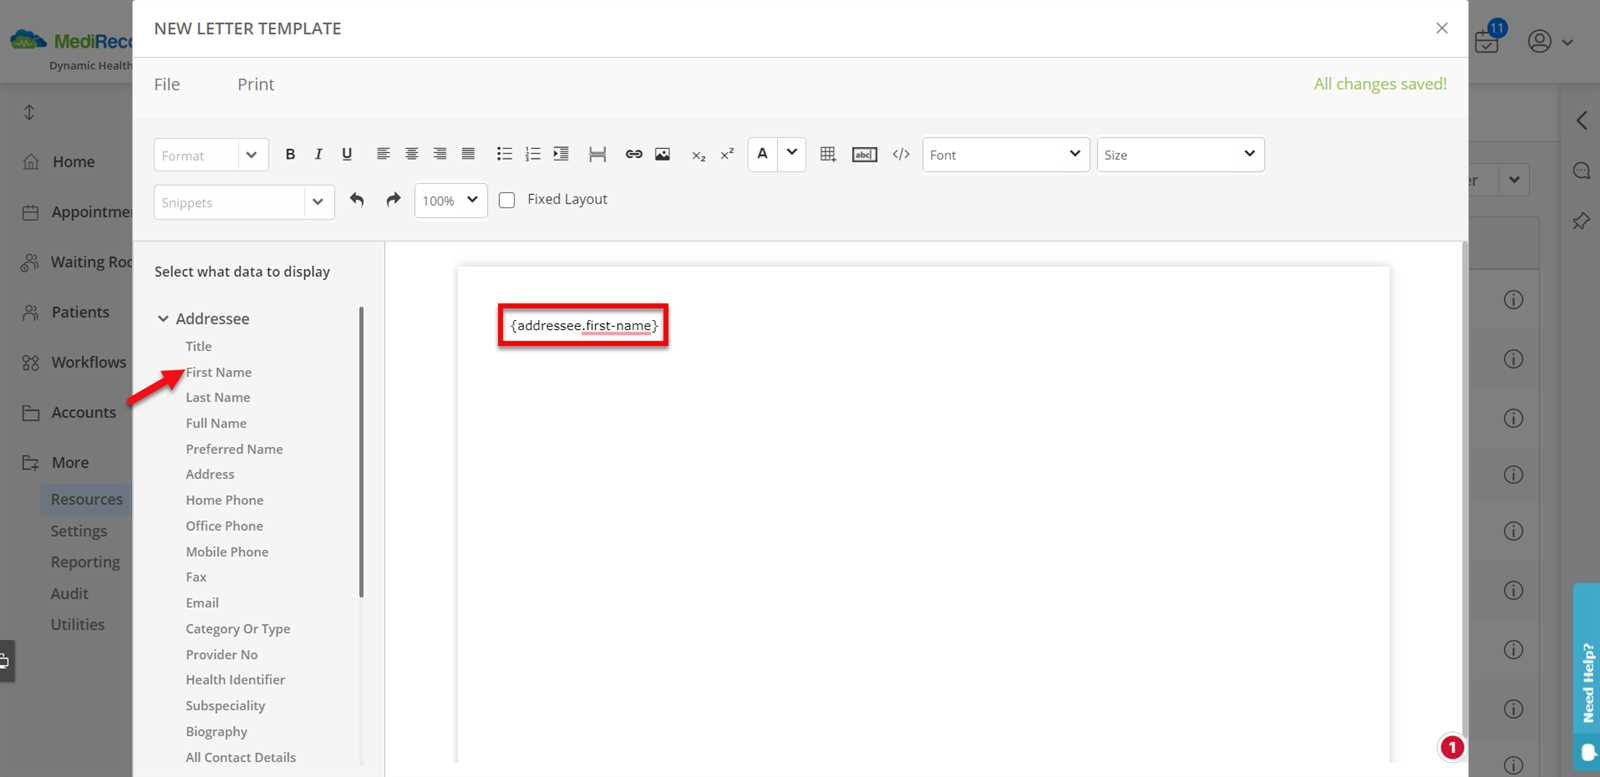
Task: Open the Size dropdown
Action: click(1180, 155)
